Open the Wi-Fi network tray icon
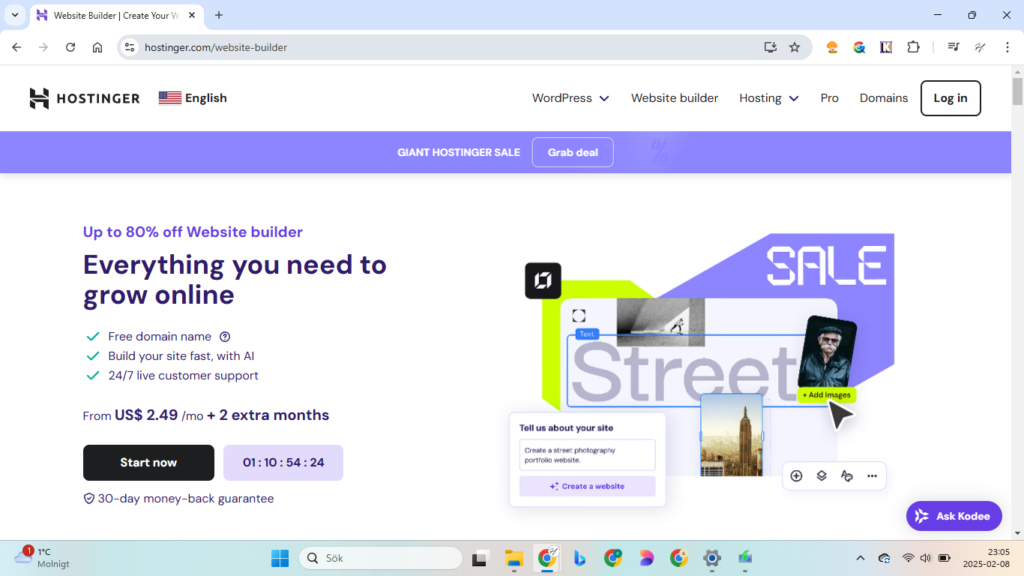Image resolution: width=1024 pixels, height=576 pixels. pyautogui.click(x=908, y=558)
